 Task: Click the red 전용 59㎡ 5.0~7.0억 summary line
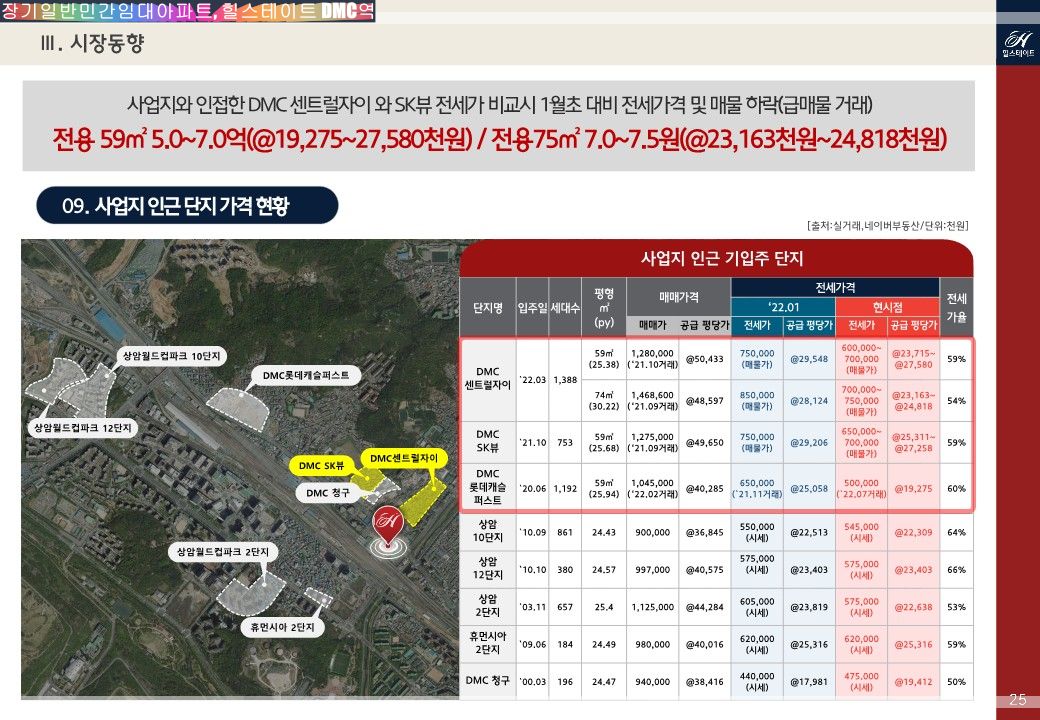(499, 139)
